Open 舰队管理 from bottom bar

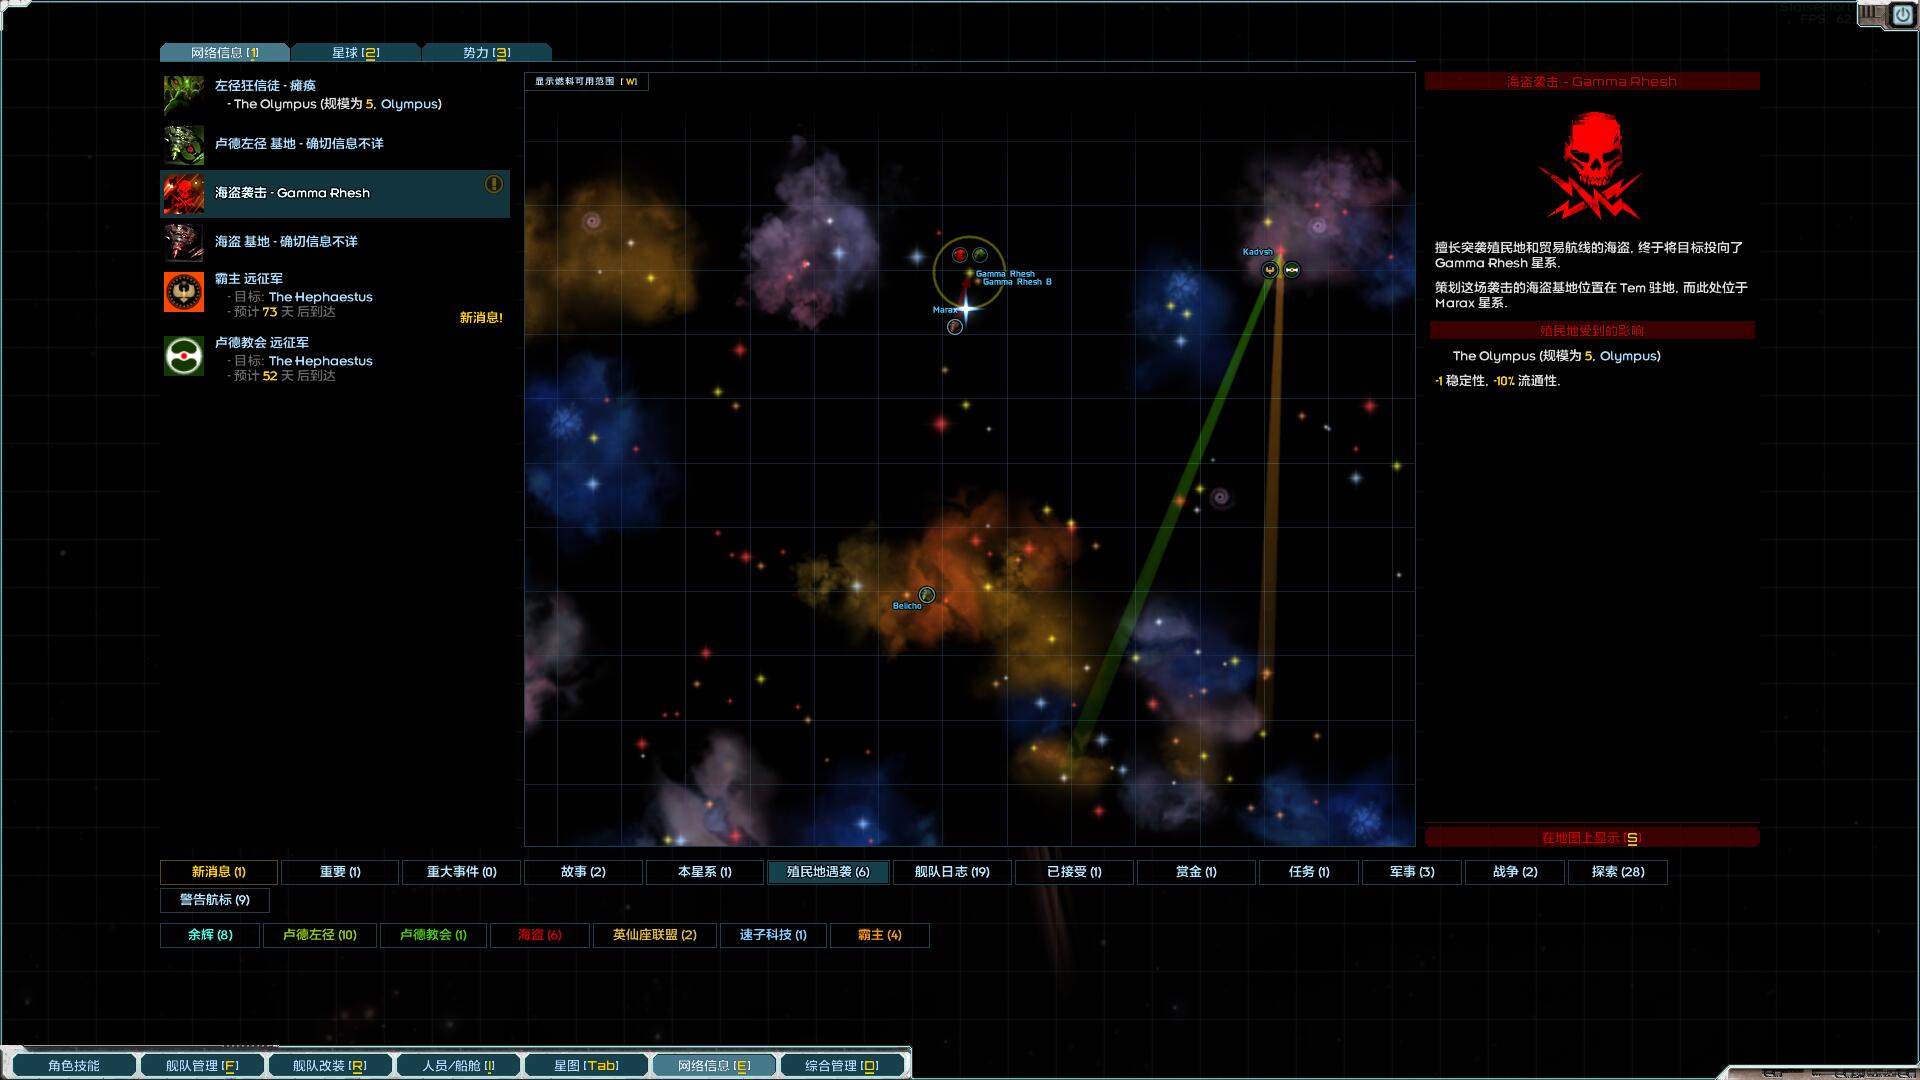[x=202, y=1066]
